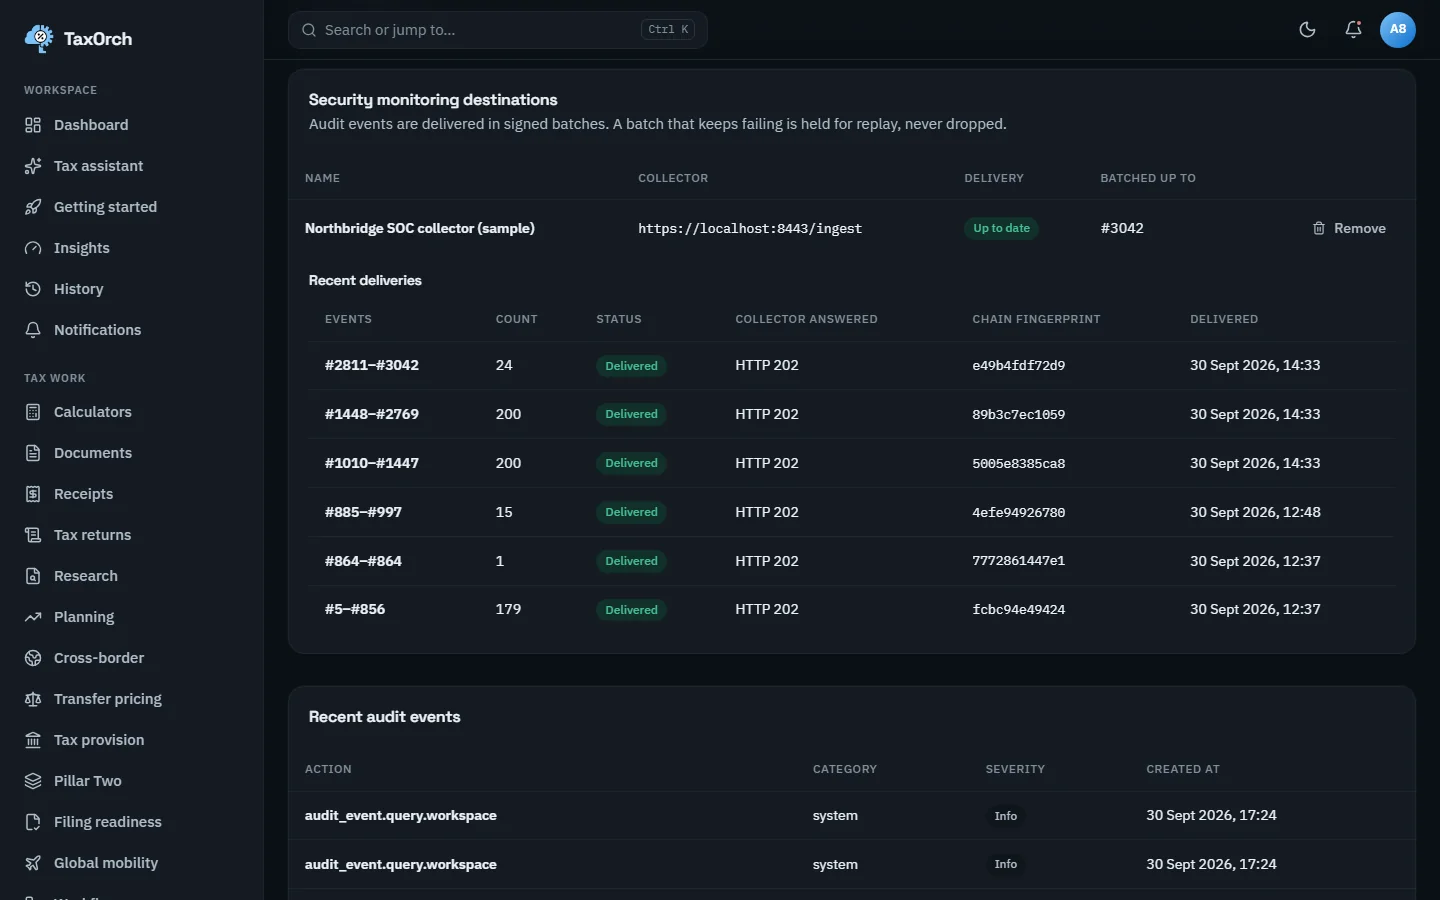Click the Planning trend icon
The image size is (1440, 900).
coord(33,617)
